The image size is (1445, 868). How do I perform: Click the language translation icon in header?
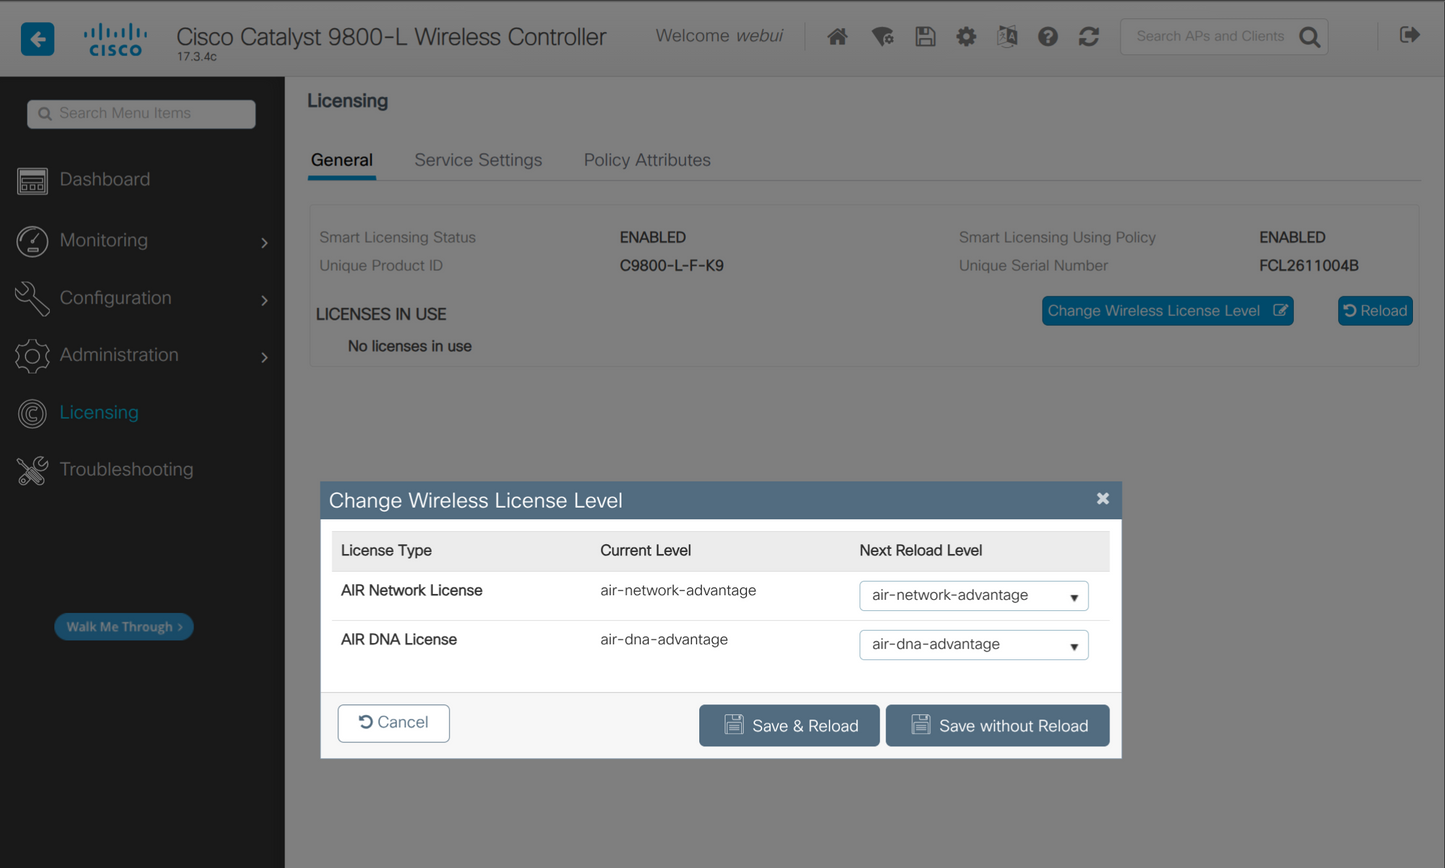1007,37
